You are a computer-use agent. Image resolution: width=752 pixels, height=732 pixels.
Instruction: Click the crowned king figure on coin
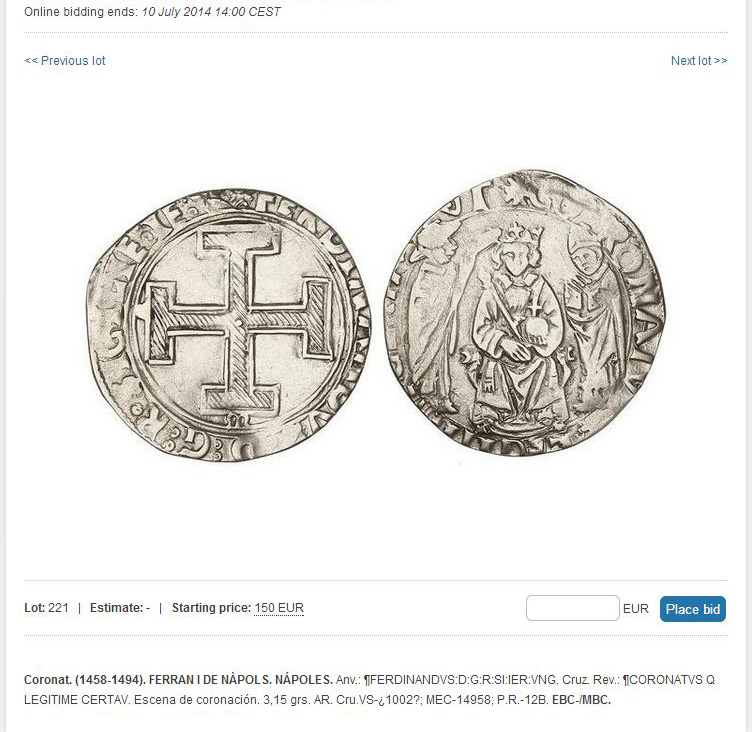(x=520, y=321)
